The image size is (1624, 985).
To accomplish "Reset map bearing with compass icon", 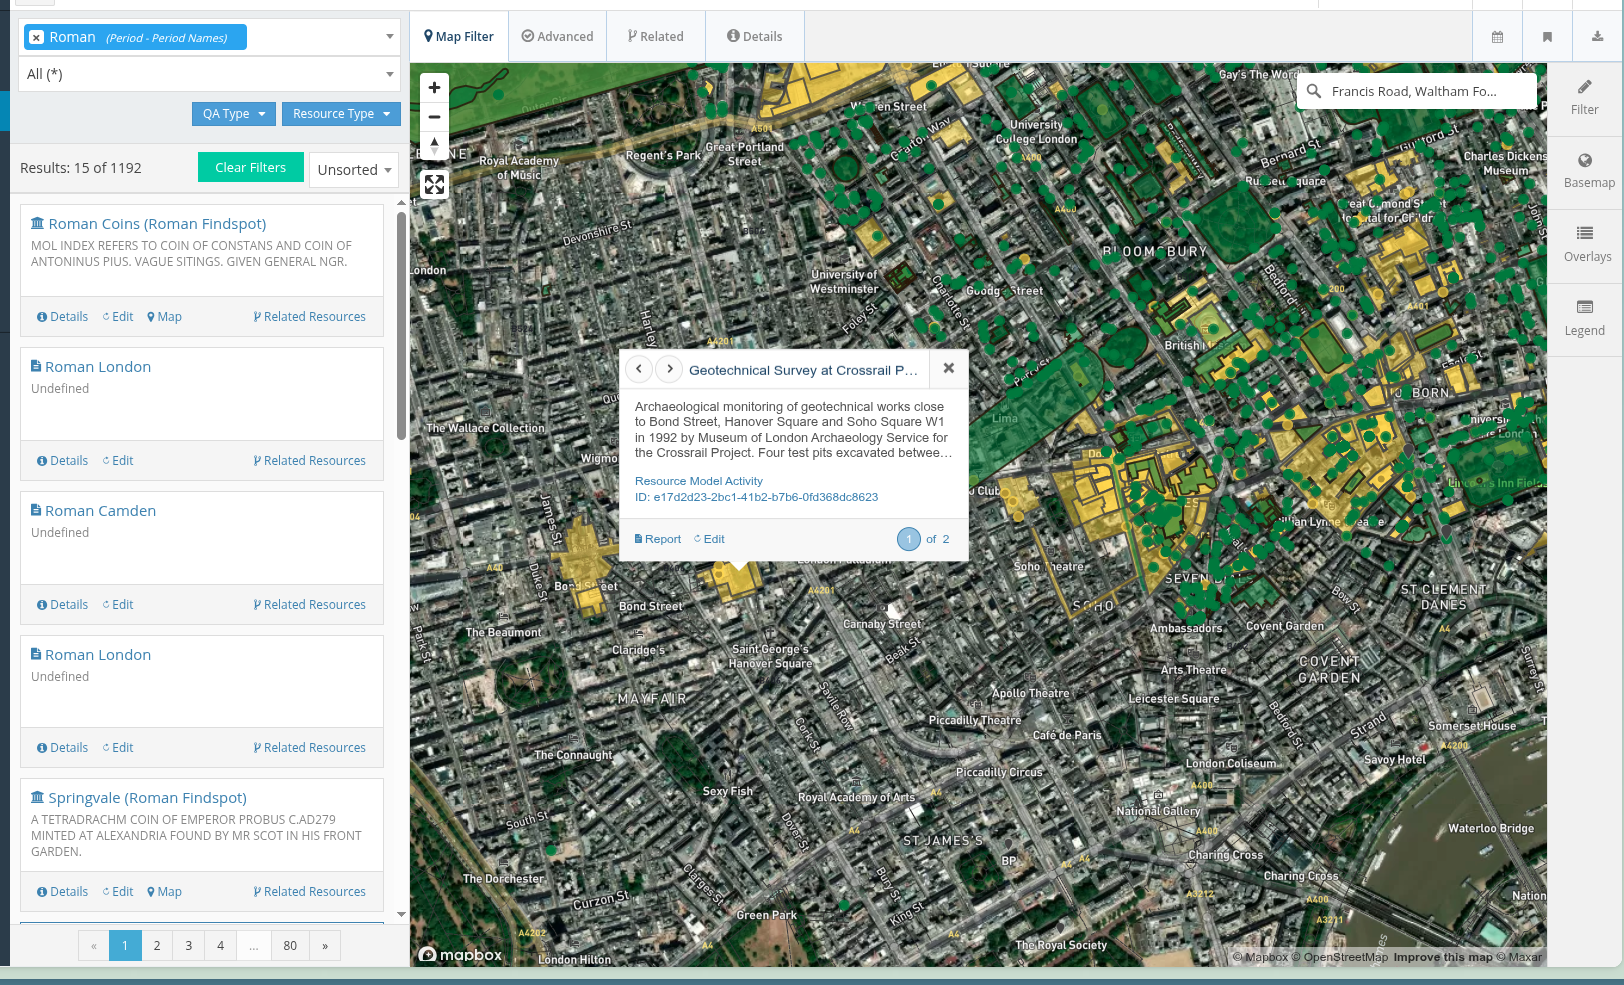I will pyautogui.click(x=434, y=146).
